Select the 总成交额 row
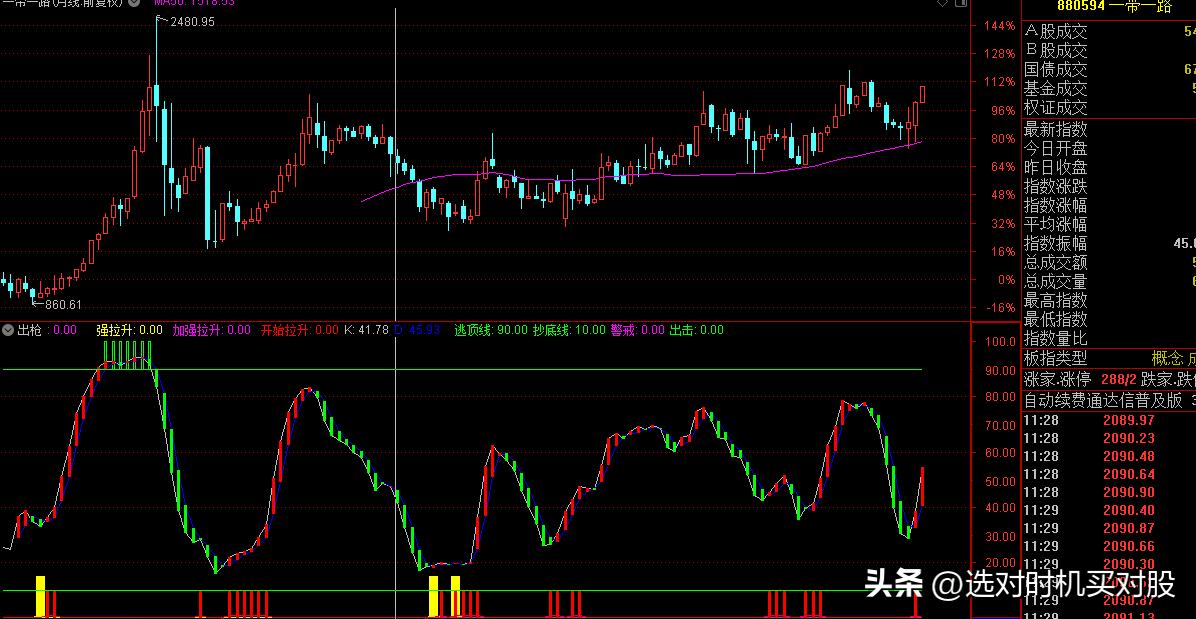 [x=1109, y=262]
